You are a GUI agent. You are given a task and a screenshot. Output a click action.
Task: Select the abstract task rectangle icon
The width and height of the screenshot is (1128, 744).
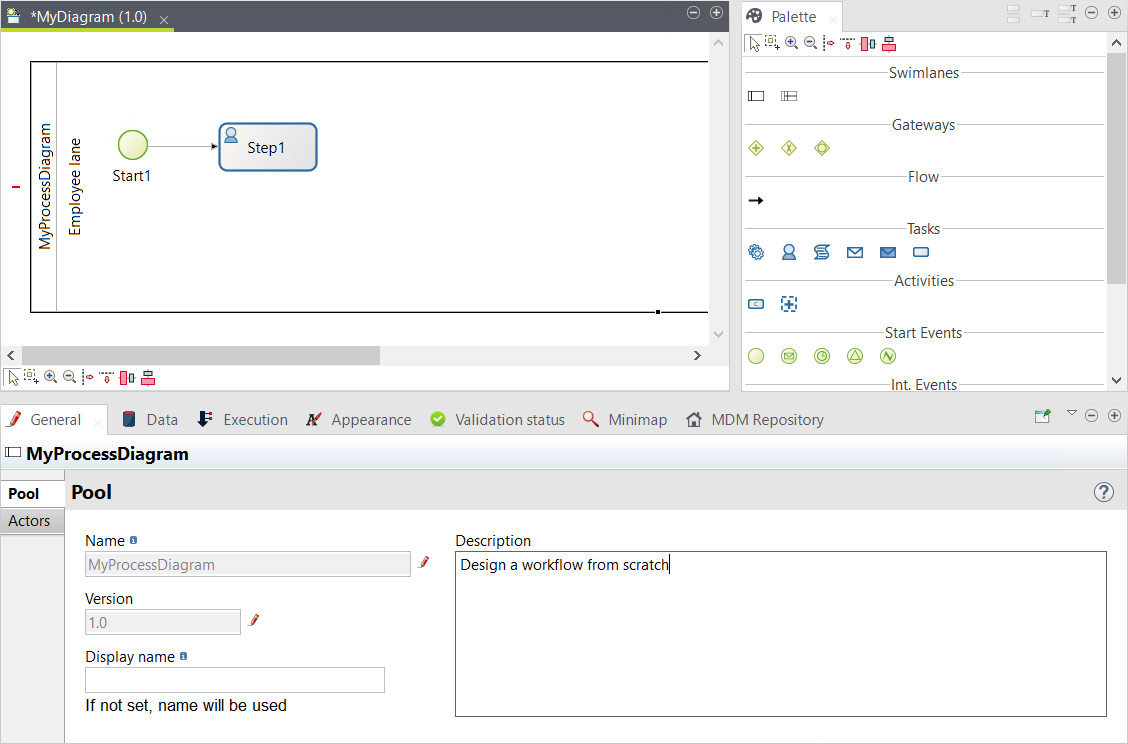(x=921, y=252)
